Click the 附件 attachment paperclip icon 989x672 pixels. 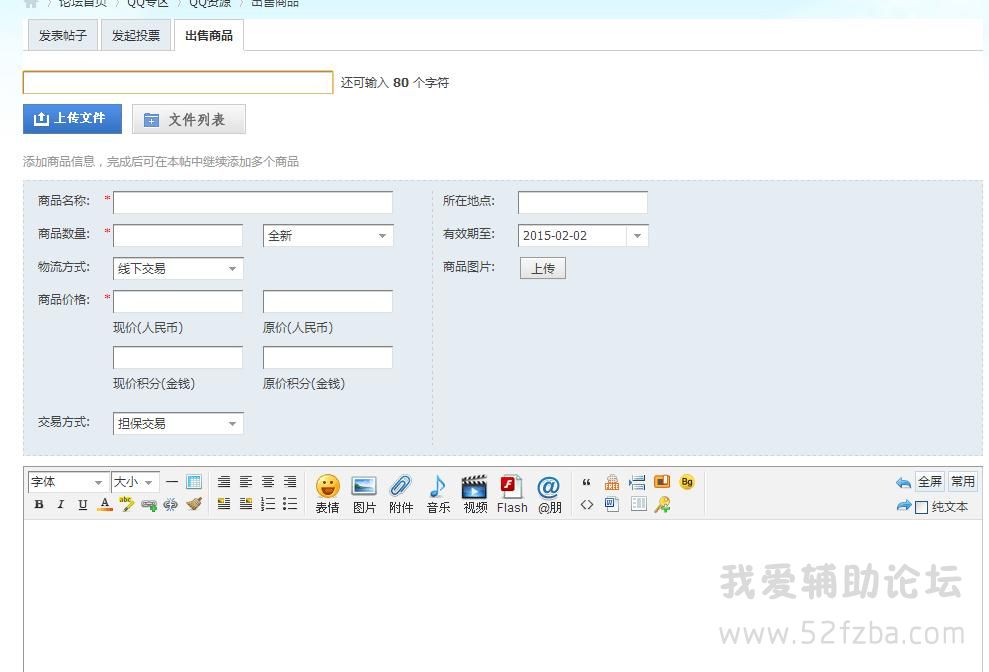401,494
